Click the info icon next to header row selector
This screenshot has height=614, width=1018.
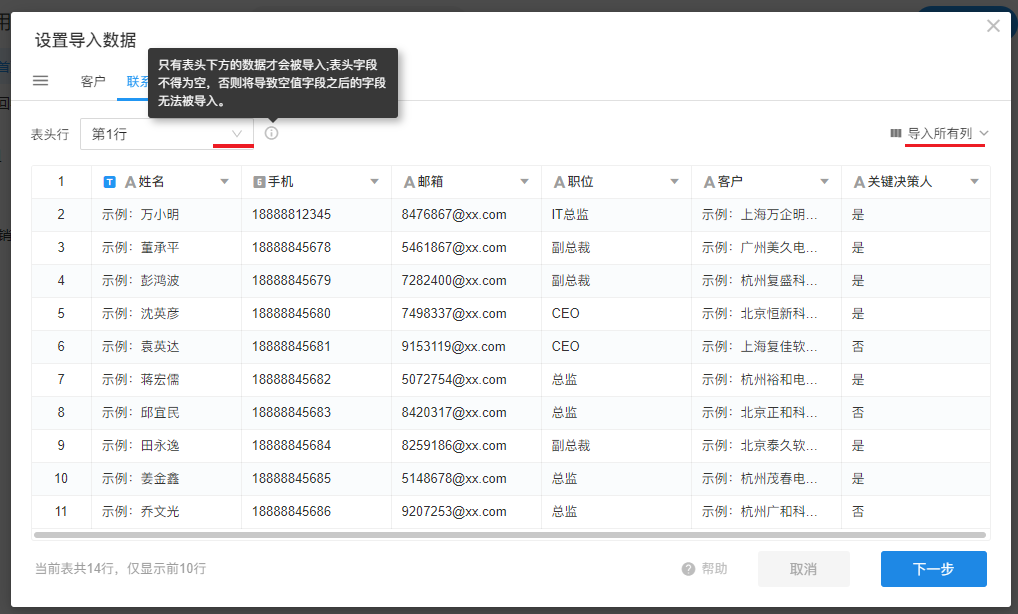pyautogui.click(x=272, y=133)
